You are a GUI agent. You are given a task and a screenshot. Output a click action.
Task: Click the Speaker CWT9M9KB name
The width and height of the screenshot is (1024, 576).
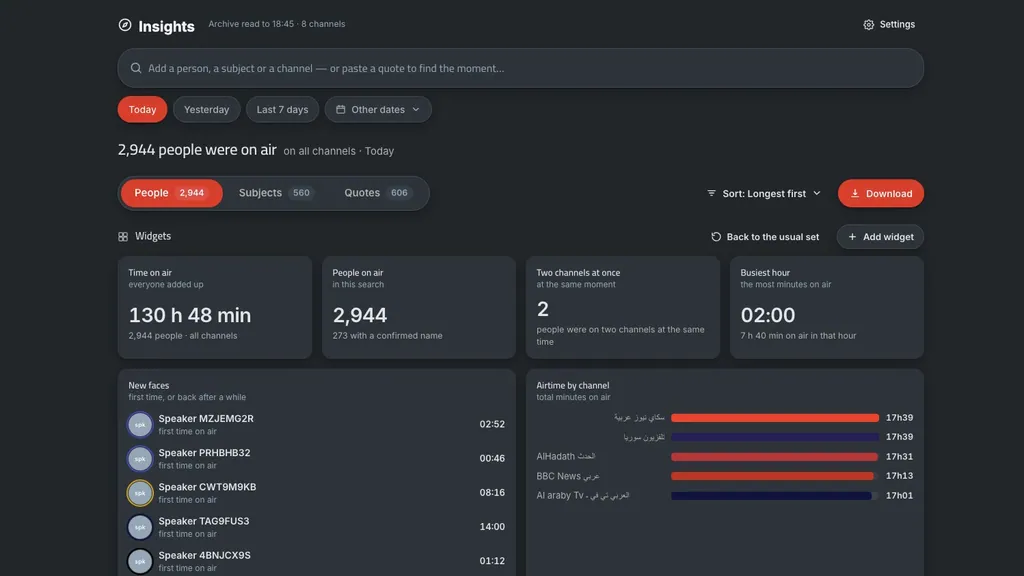tap(207, 487)
